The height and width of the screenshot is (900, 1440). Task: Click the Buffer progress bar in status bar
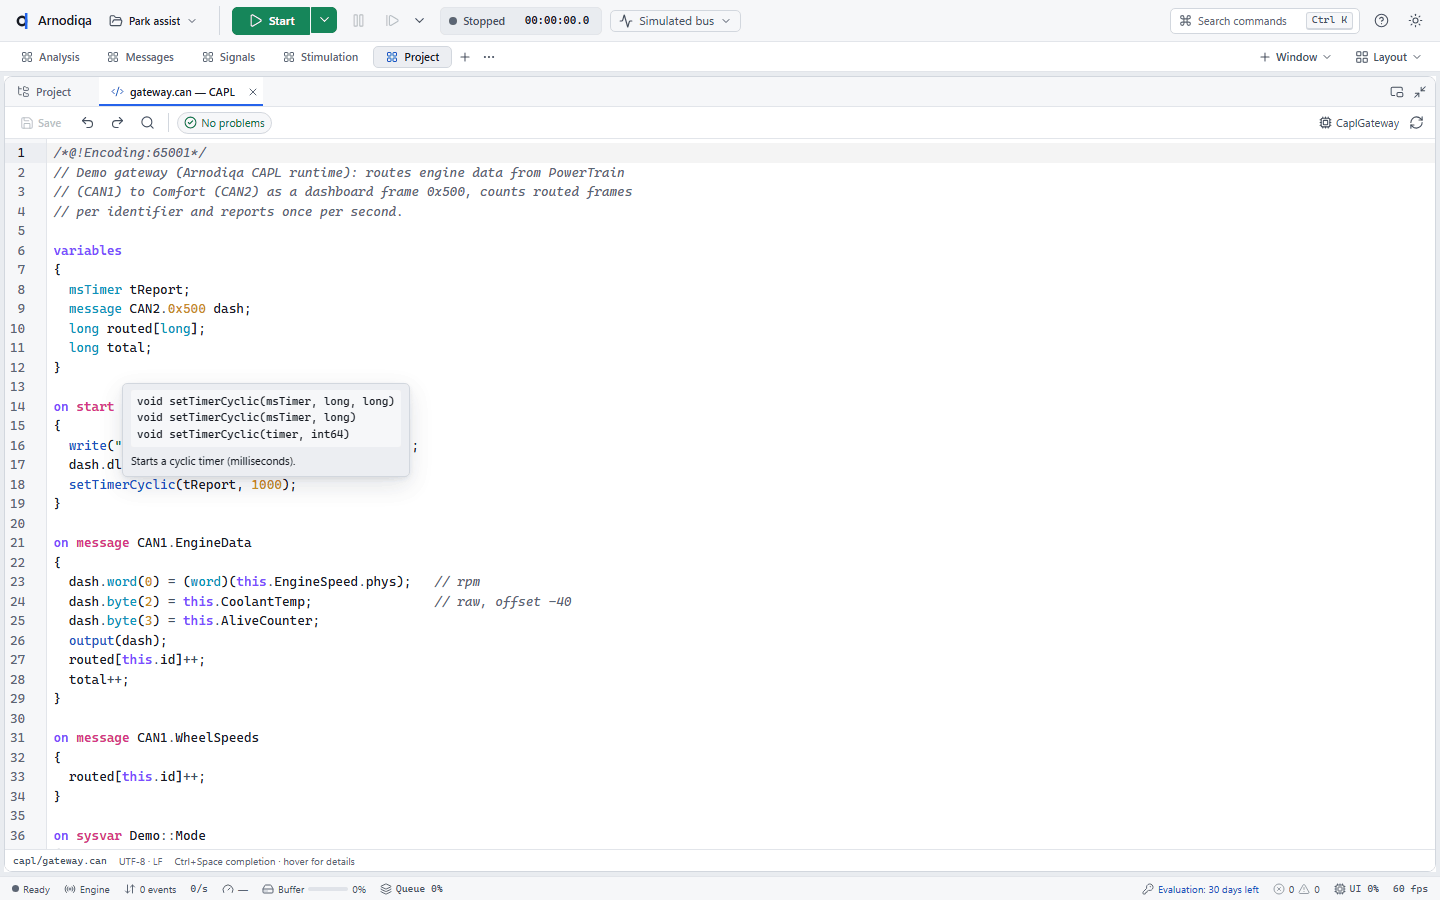[327, 889]
